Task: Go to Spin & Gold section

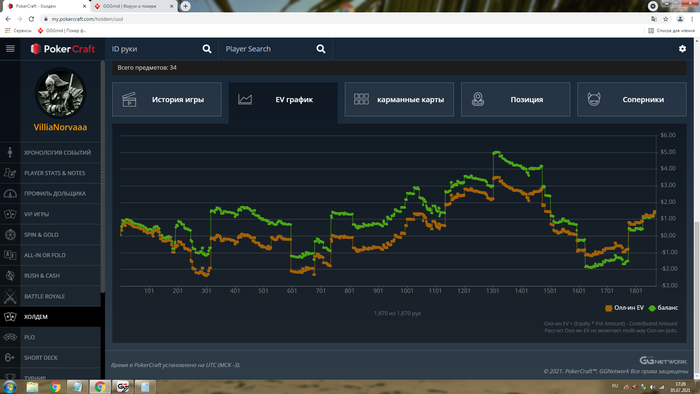Action: pos(50,235)
